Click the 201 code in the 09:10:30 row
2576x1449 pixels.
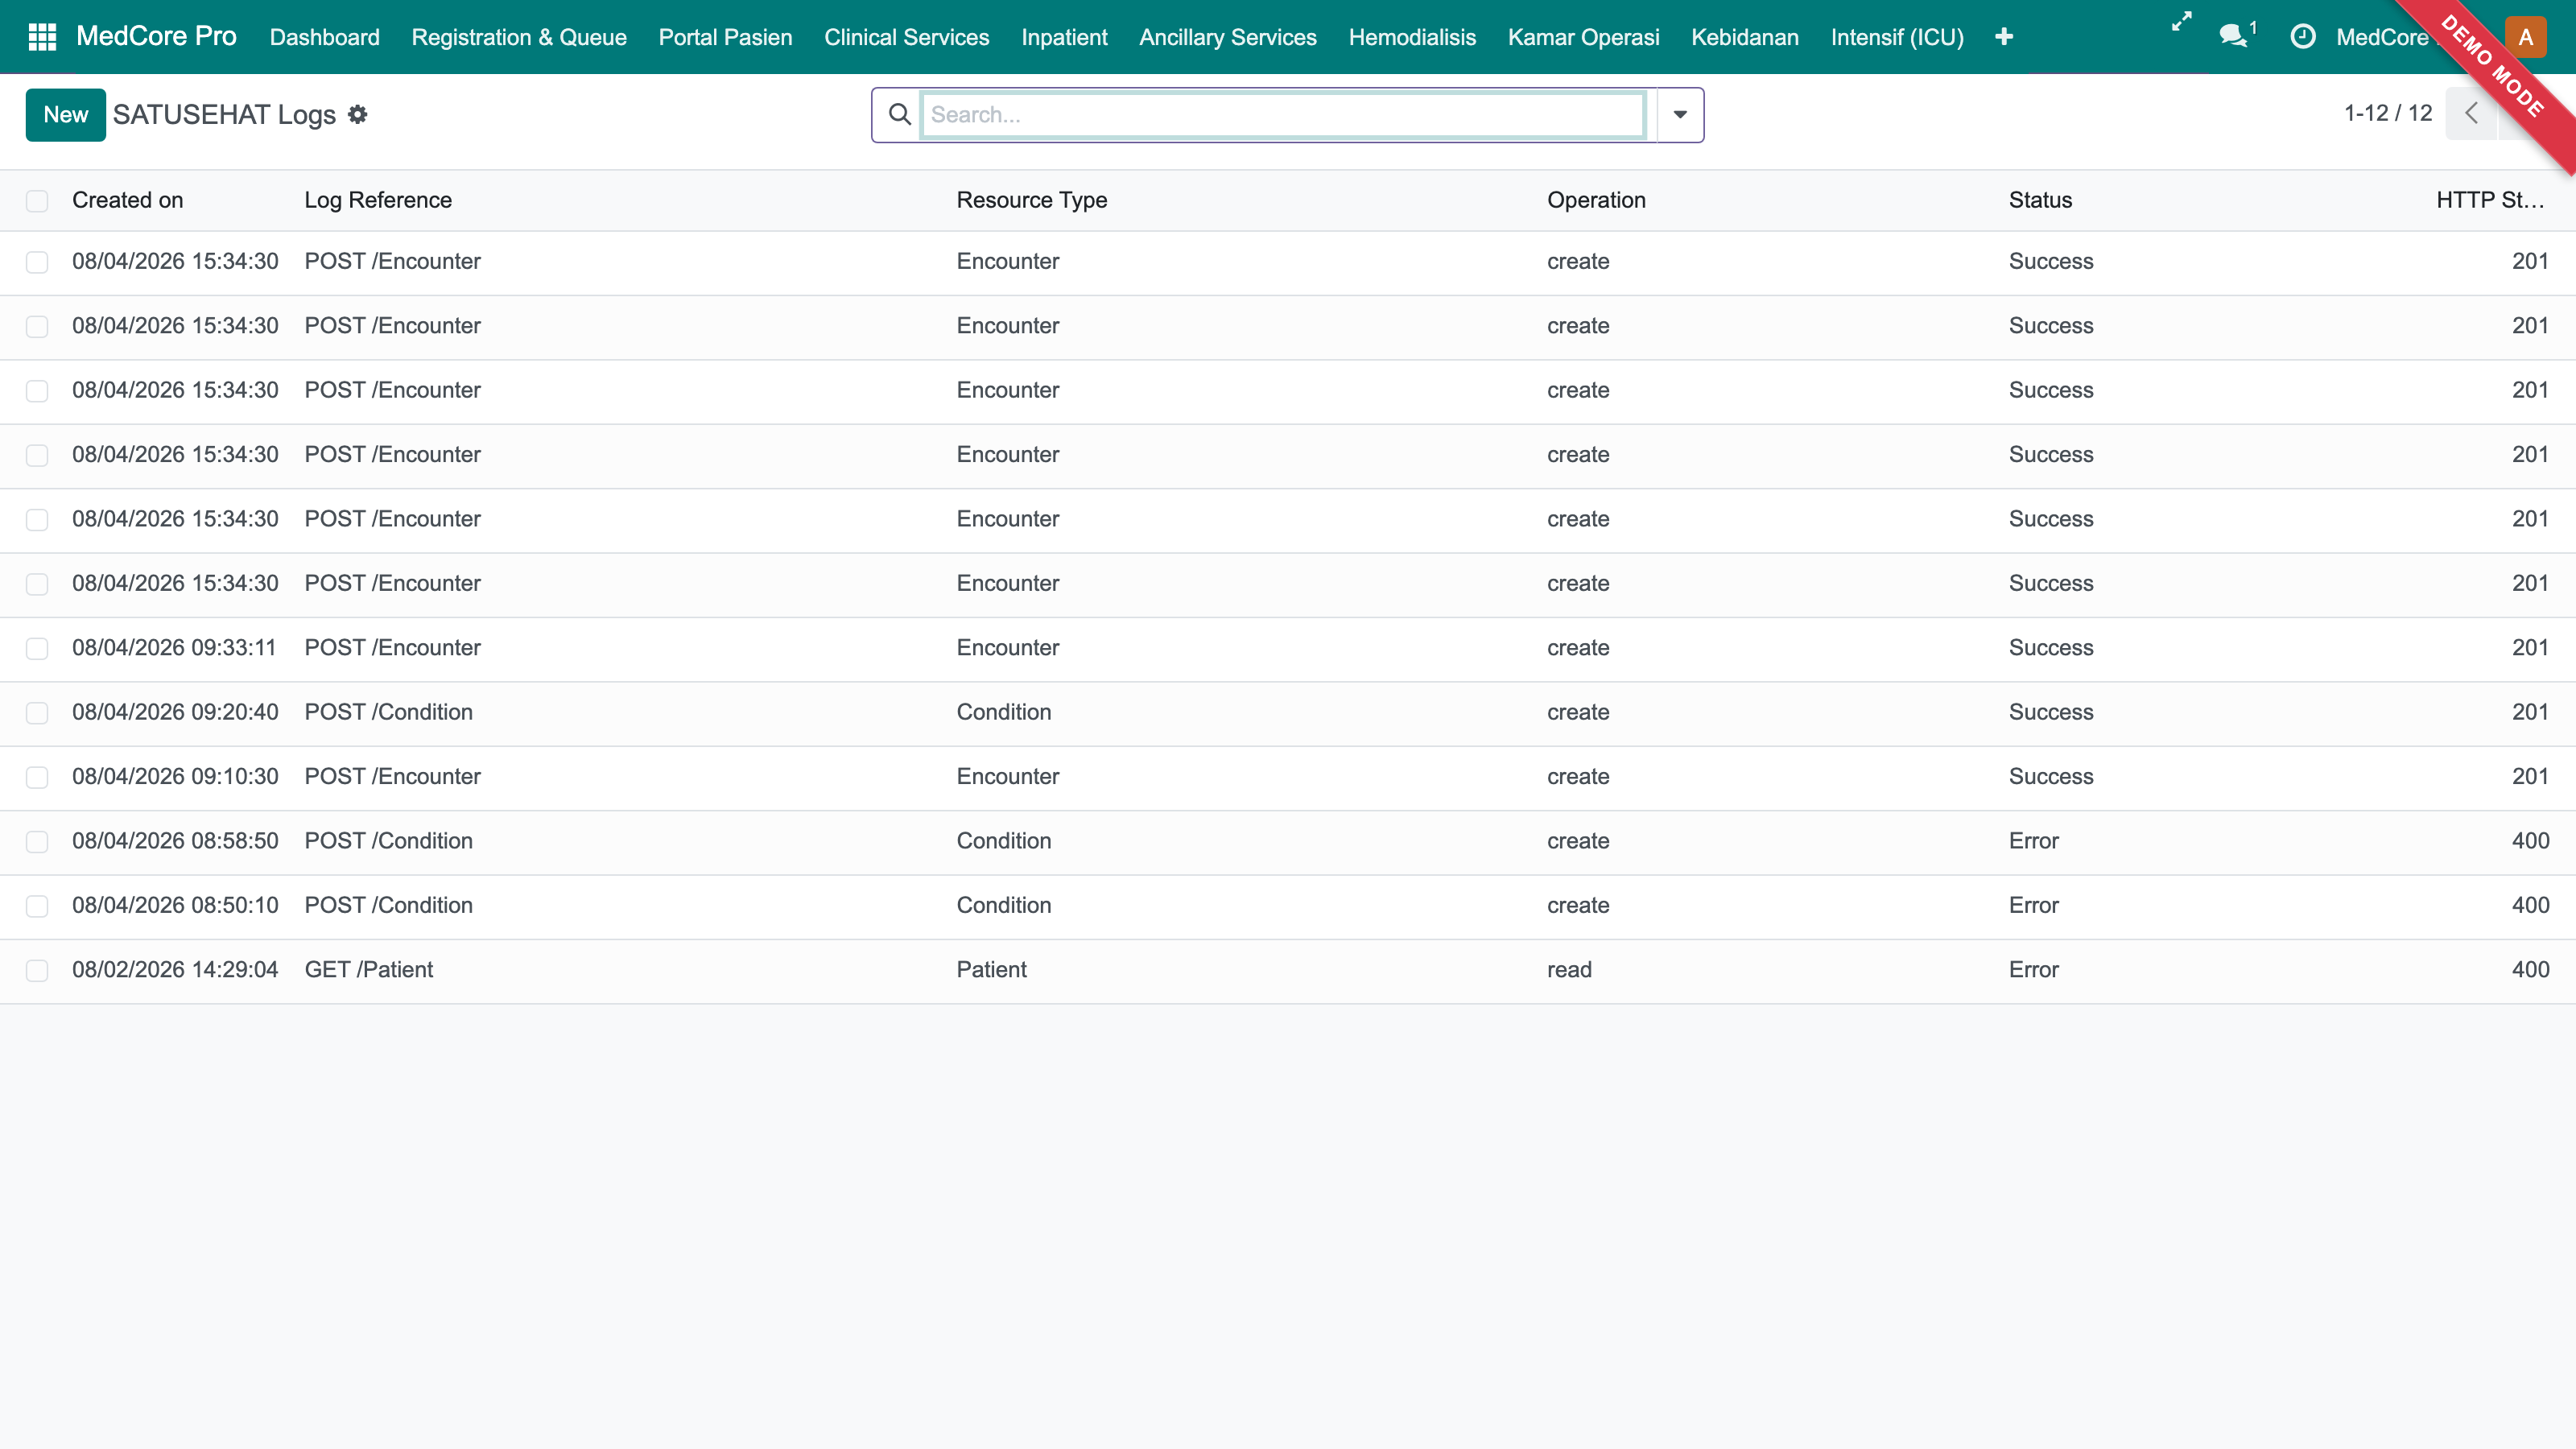[x=2530, y=777]
